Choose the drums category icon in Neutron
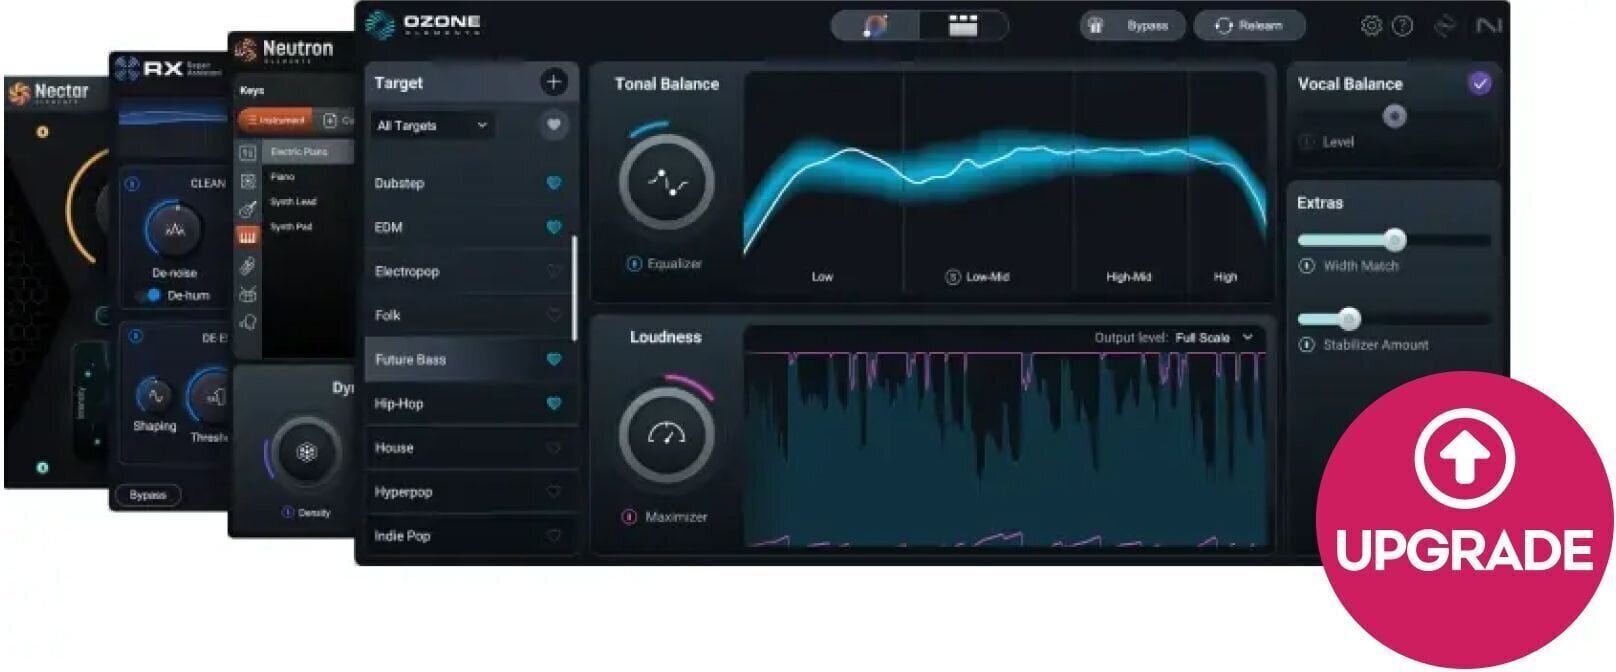Viewport: 1616px width, 672px height. 247,294
